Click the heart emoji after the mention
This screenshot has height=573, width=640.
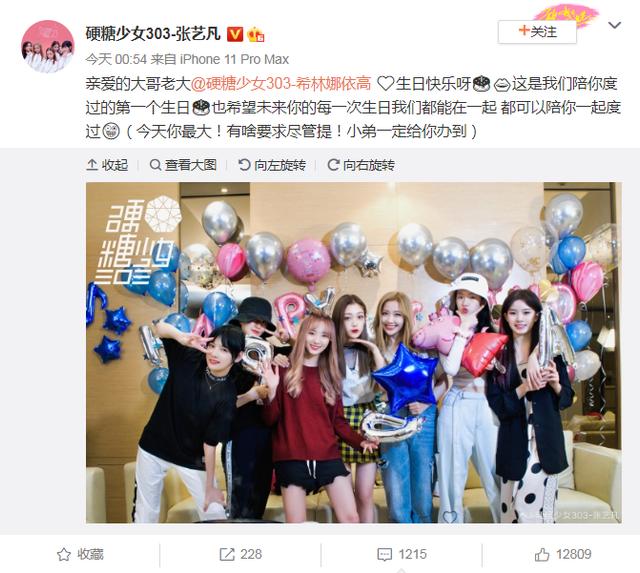click(384, 84)
